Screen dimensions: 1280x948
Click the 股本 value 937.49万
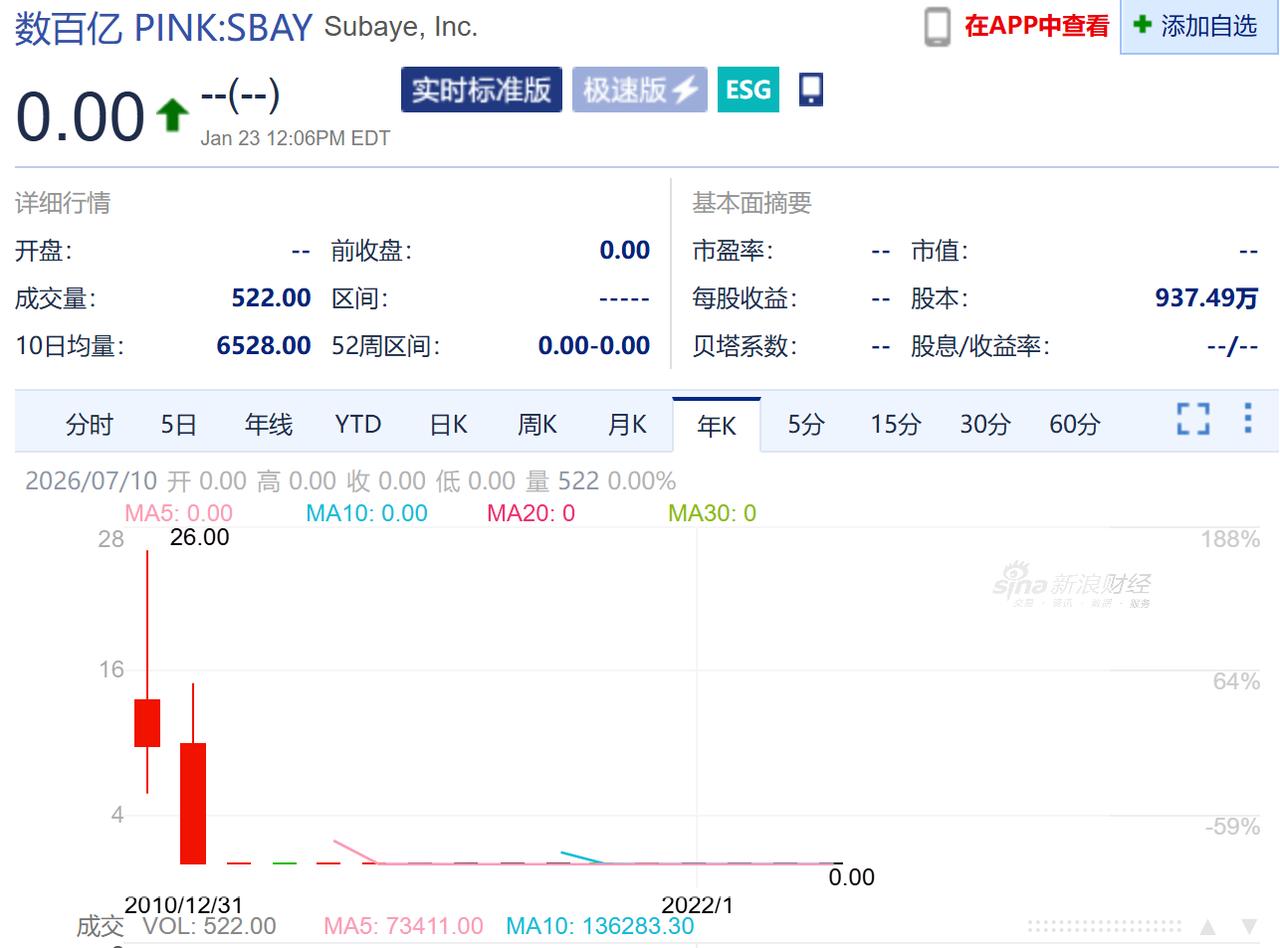pos(1206,298)
